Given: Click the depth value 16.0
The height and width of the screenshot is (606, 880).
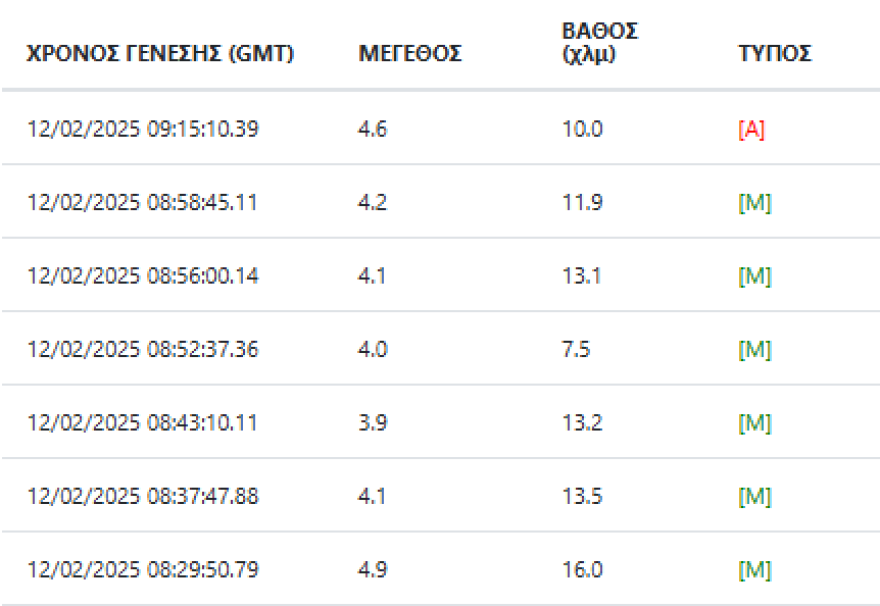Looking at the screenshot, I should (582, 570).
